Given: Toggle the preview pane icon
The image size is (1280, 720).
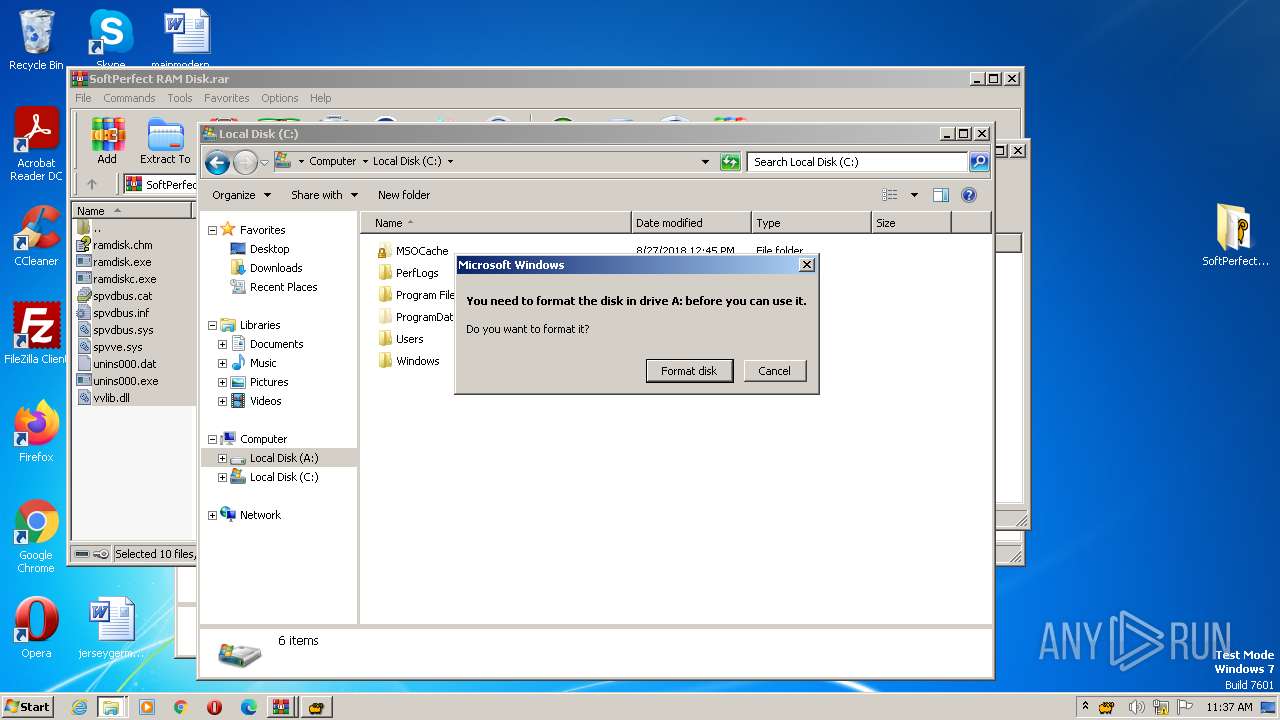Looking at the screenshot, I should click(x=940, y=195).
